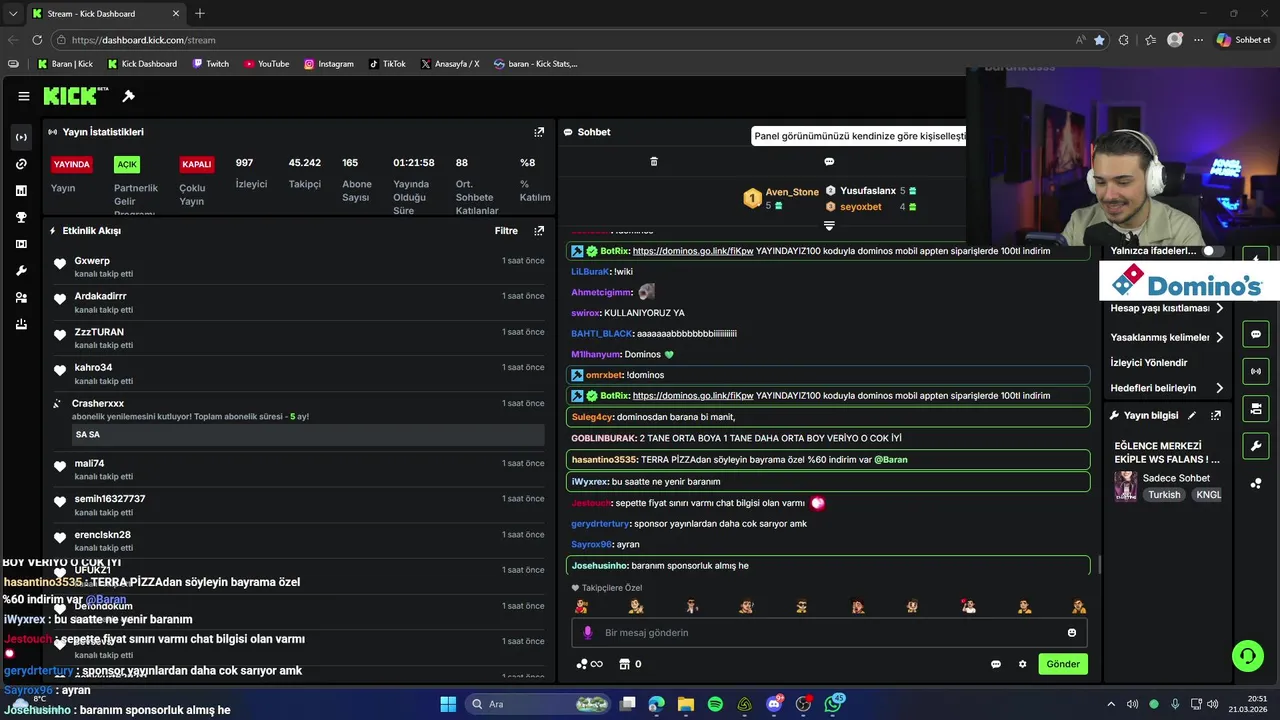Open the hamburger menu next to the Kick logo
This screenshot has height=720, width=1280.
pos(23,96)
